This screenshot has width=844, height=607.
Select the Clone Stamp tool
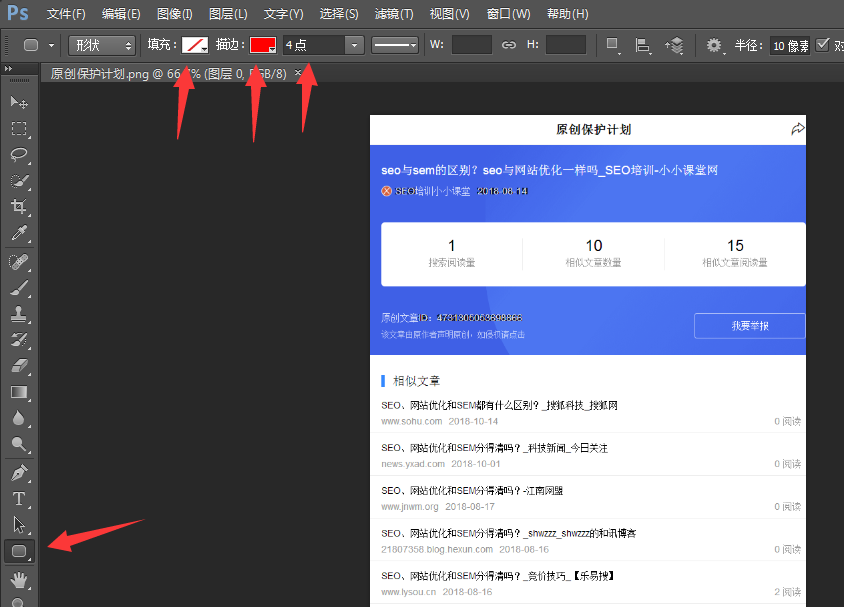click(19, 314)
